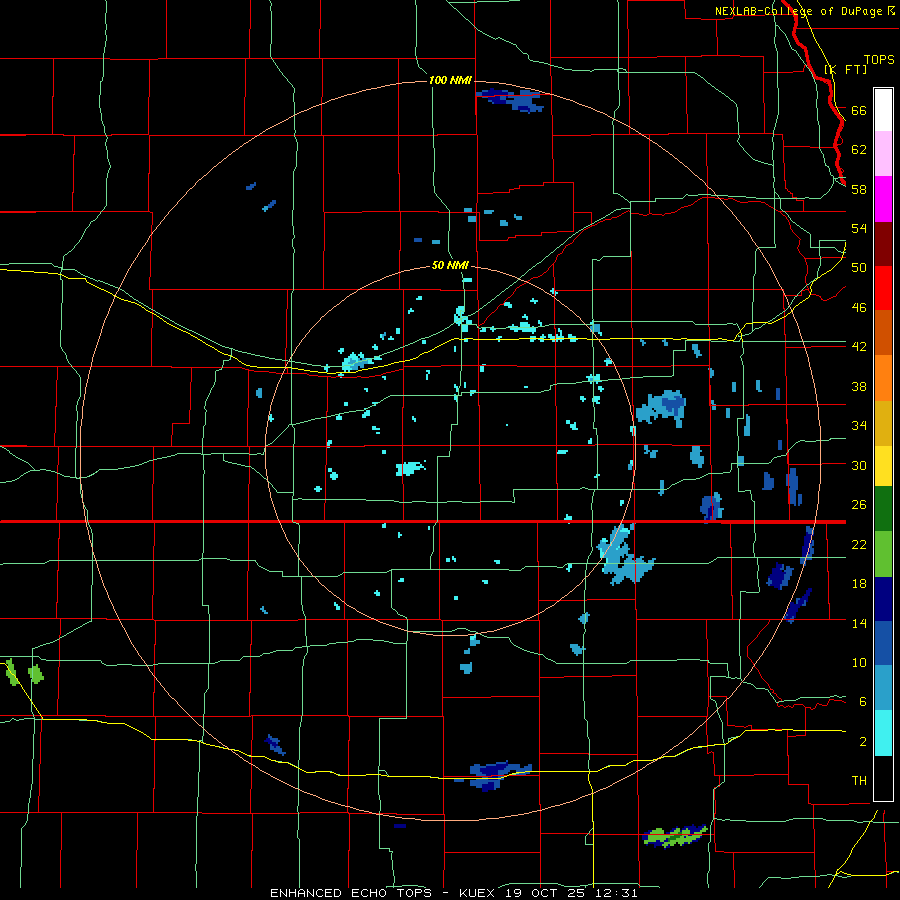Click the black TH legend swatch
Viewport: 900px width, 900px height.
click(x=883, y=778)
